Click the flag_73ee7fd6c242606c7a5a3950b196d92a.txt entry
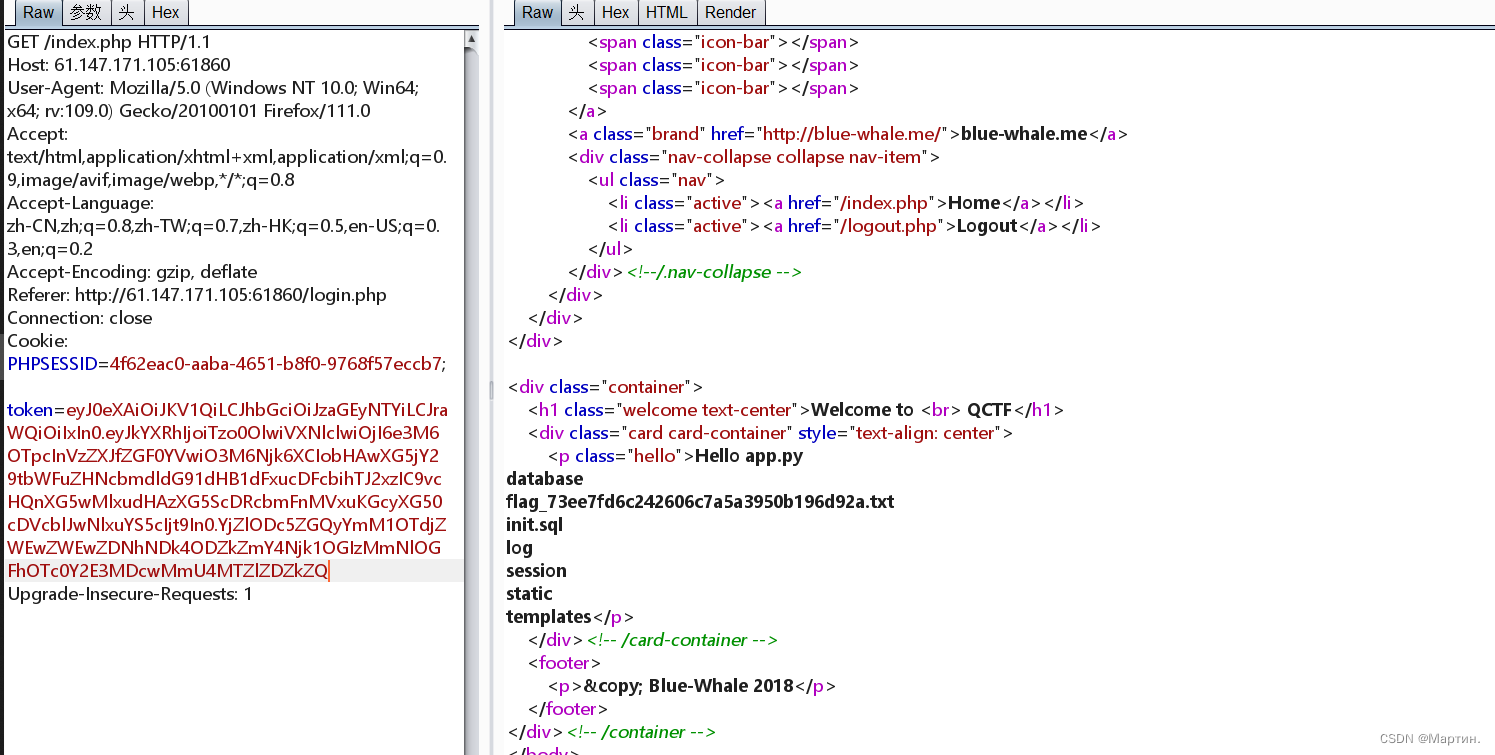1495x755 pixels. (x=700, y=502)
